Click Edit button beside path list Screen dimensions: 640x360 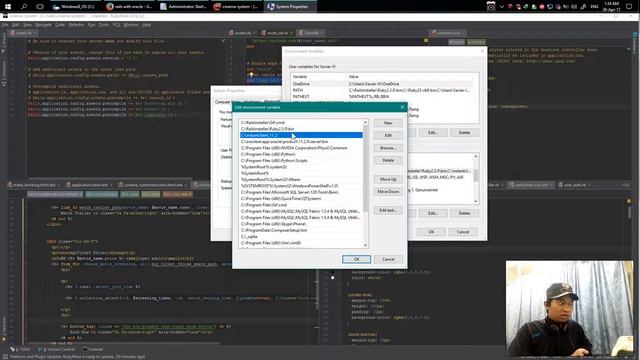pos(388,135)
